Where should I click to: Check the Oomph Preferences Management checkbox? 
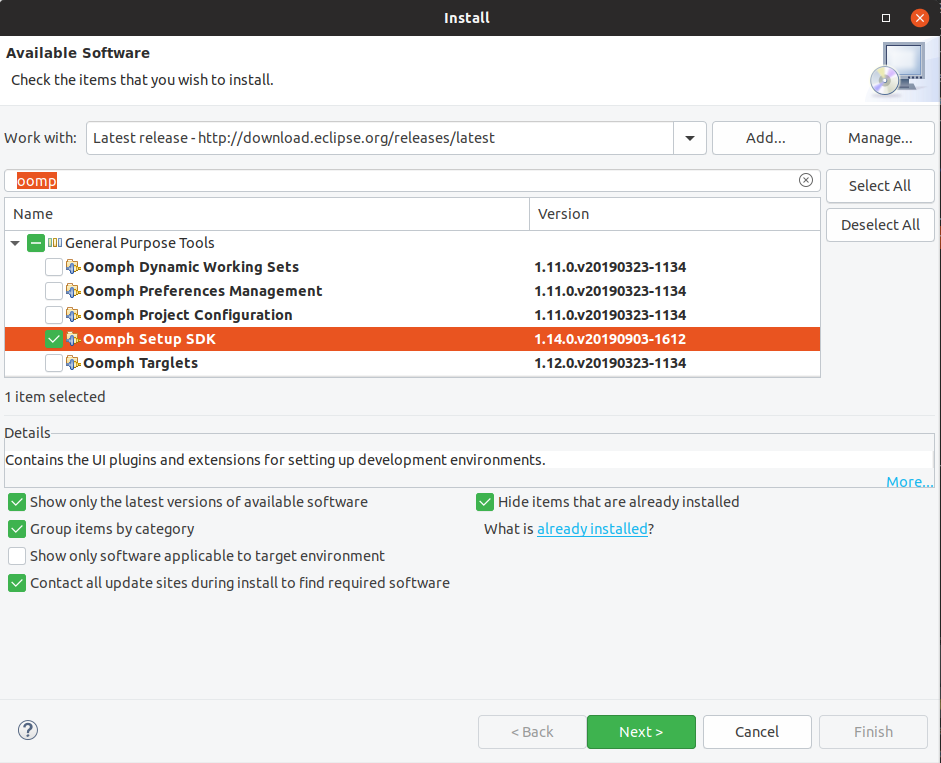[x=54, y=291]
